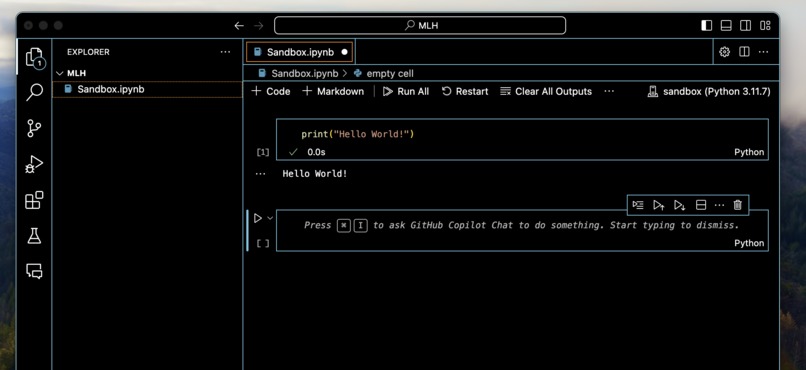Click into the empty code cell editor
806x370 pixels.
(x=522, y=225)
